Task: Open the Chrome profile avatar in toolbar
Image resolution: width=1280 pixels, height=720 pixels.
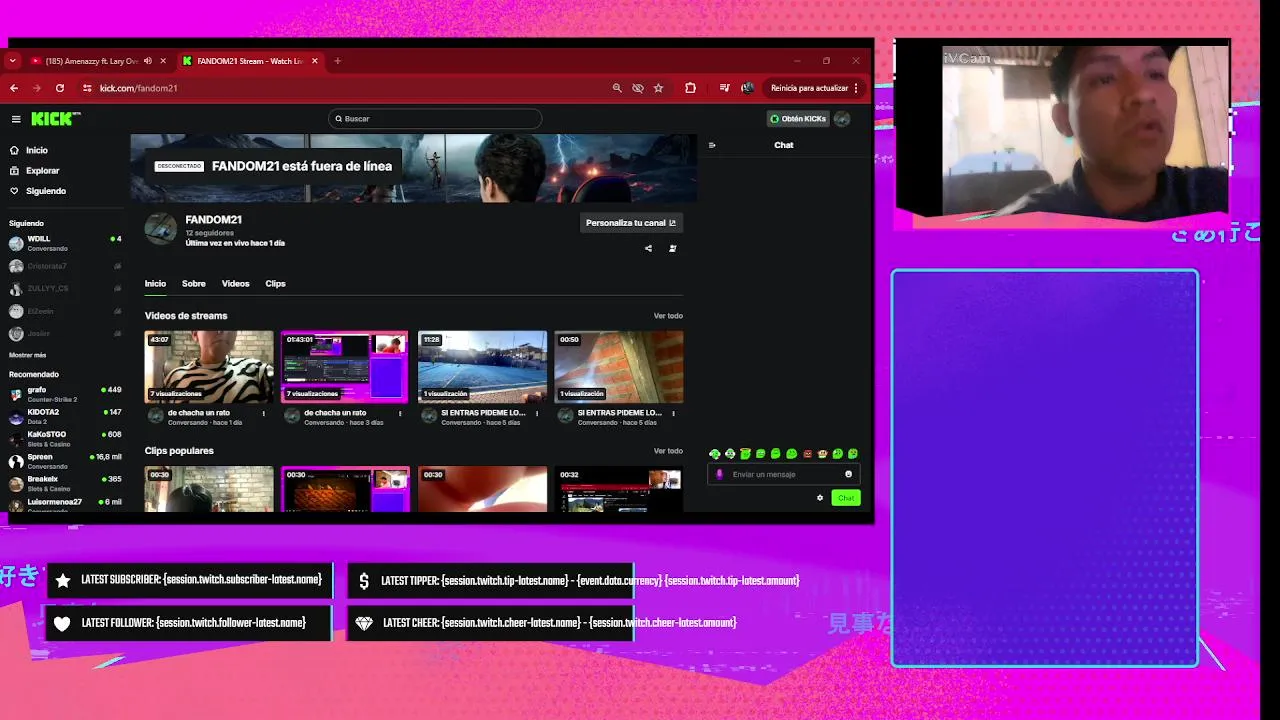Action: tap(747, 88)
